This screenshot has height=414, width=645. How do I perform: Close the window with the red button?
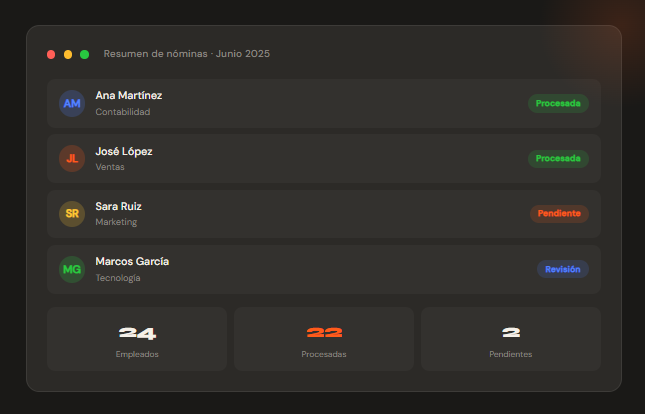51,54
